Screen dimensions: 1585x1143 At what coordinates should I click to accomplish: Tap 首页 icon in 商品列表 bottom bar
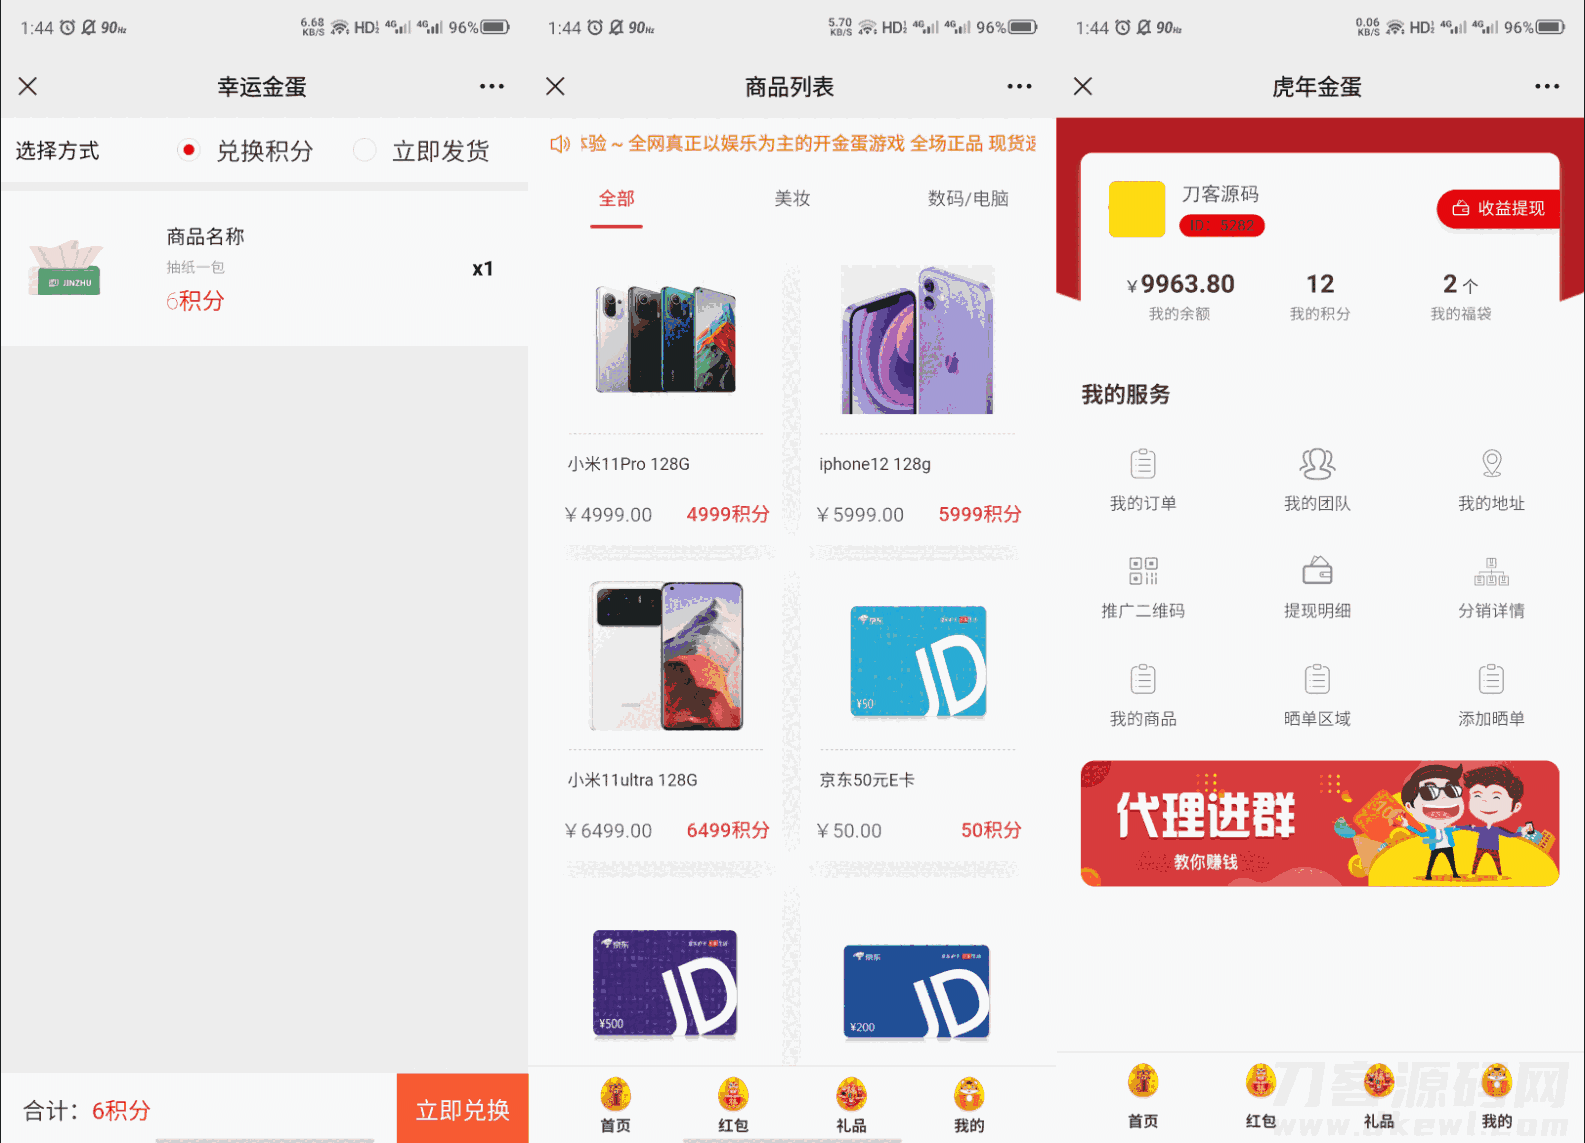point(616,1095)
